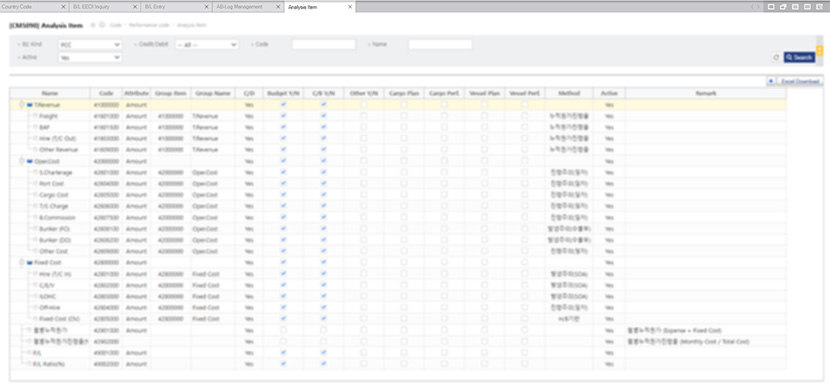Sort by the Name column header

[x=50, y=93]
